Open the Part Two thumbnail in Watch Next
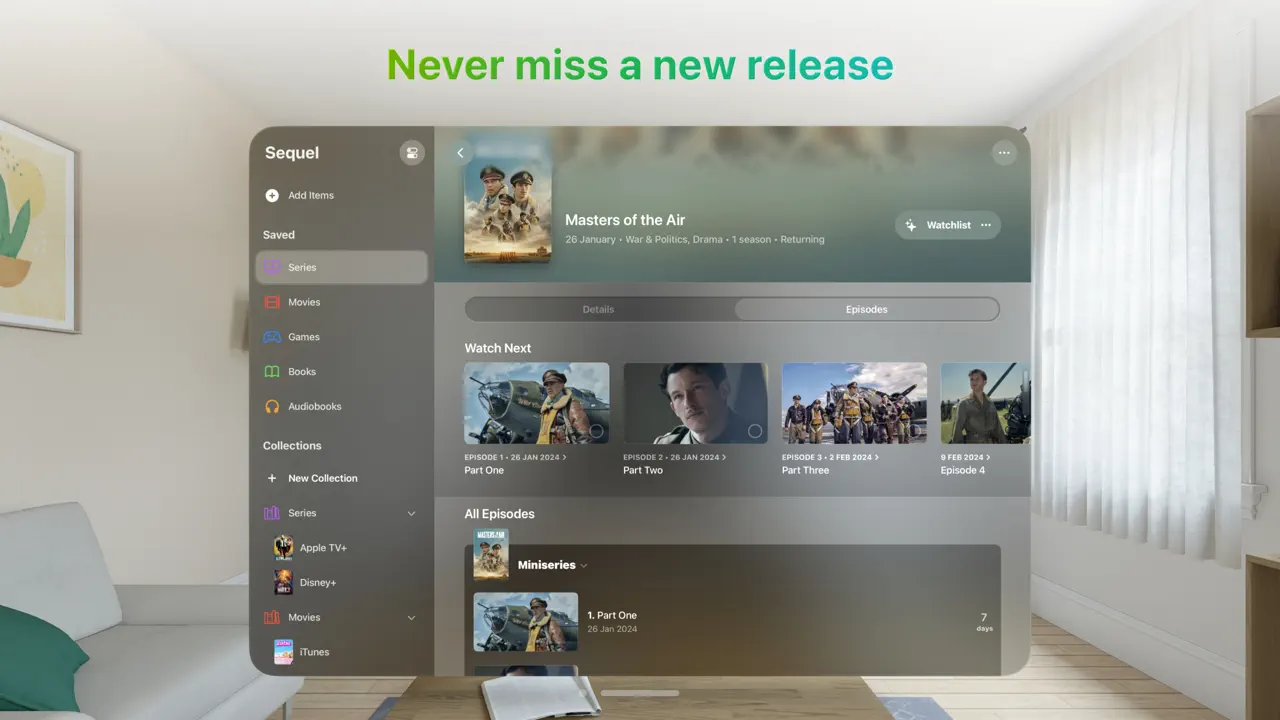 (x=696, y=403)
